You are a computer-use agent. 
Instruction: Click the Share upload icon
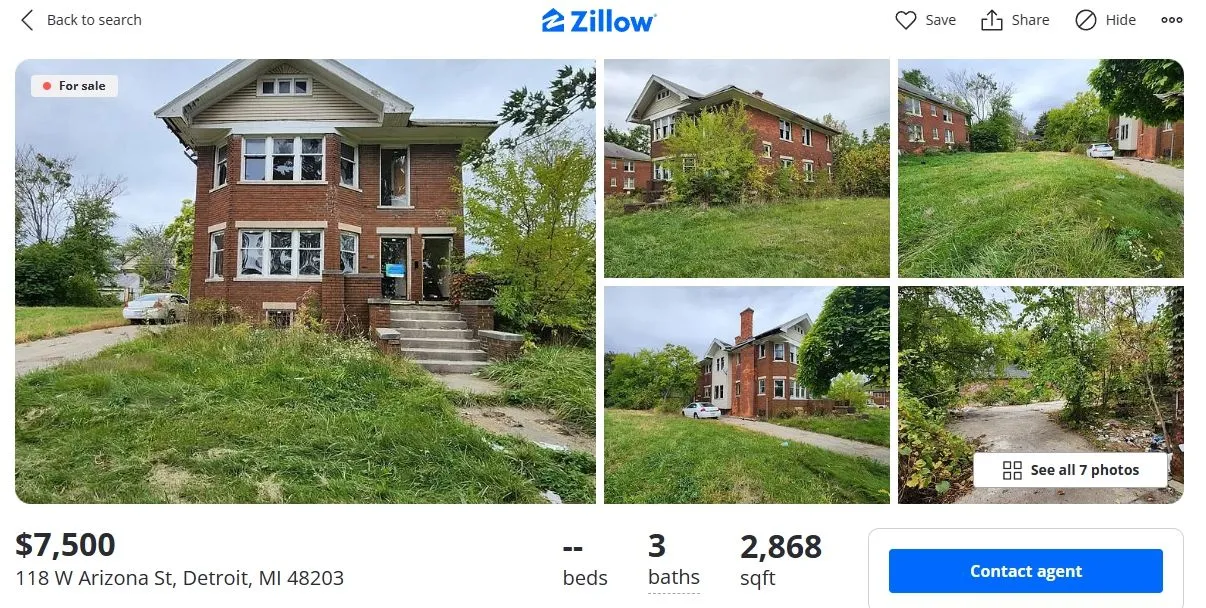(x=991, y=20)
